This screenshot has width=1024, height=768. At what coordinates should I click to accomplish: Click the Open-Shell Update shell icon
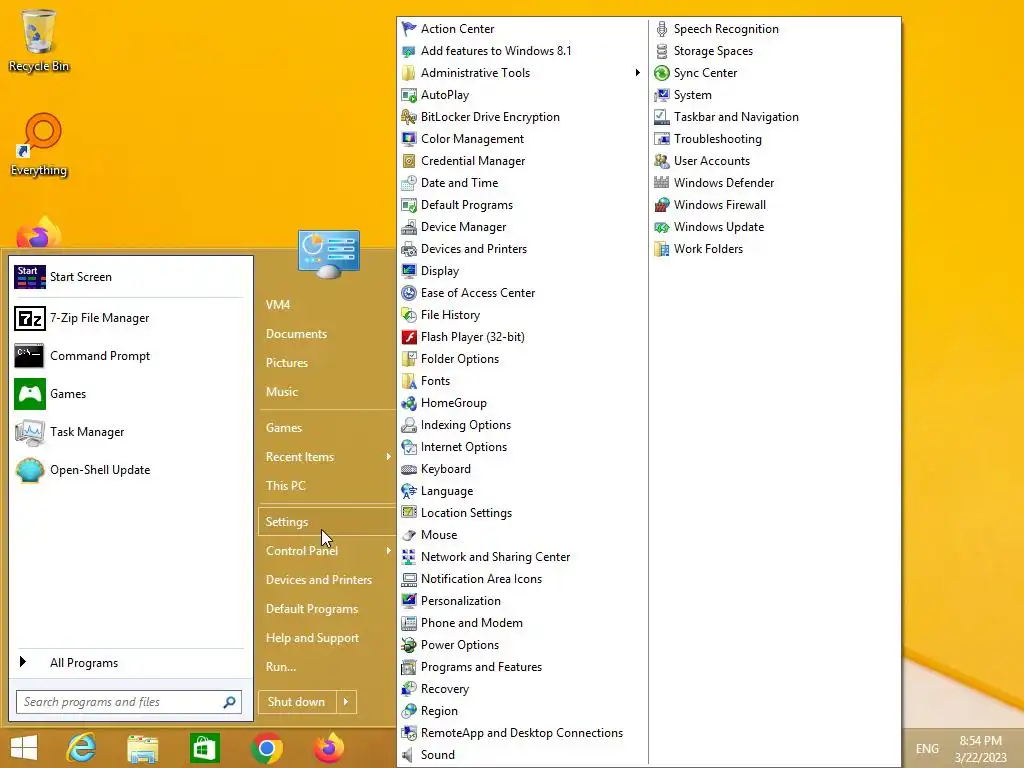coord(30,470)
